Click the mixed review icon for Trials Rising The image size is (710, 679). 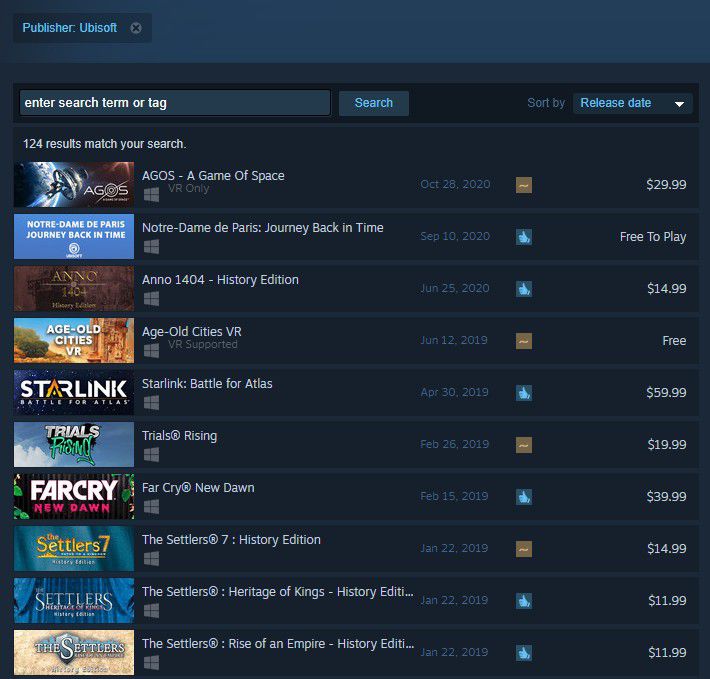523,445
